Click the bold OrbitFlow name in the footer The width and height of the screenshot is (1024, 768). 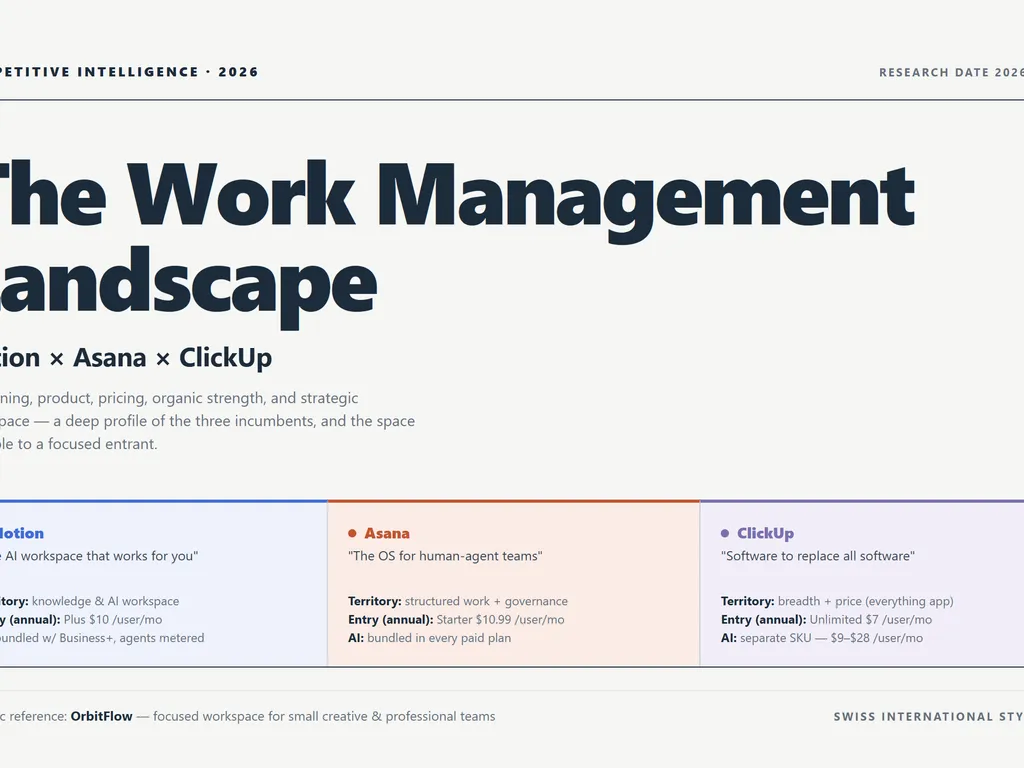101,716
